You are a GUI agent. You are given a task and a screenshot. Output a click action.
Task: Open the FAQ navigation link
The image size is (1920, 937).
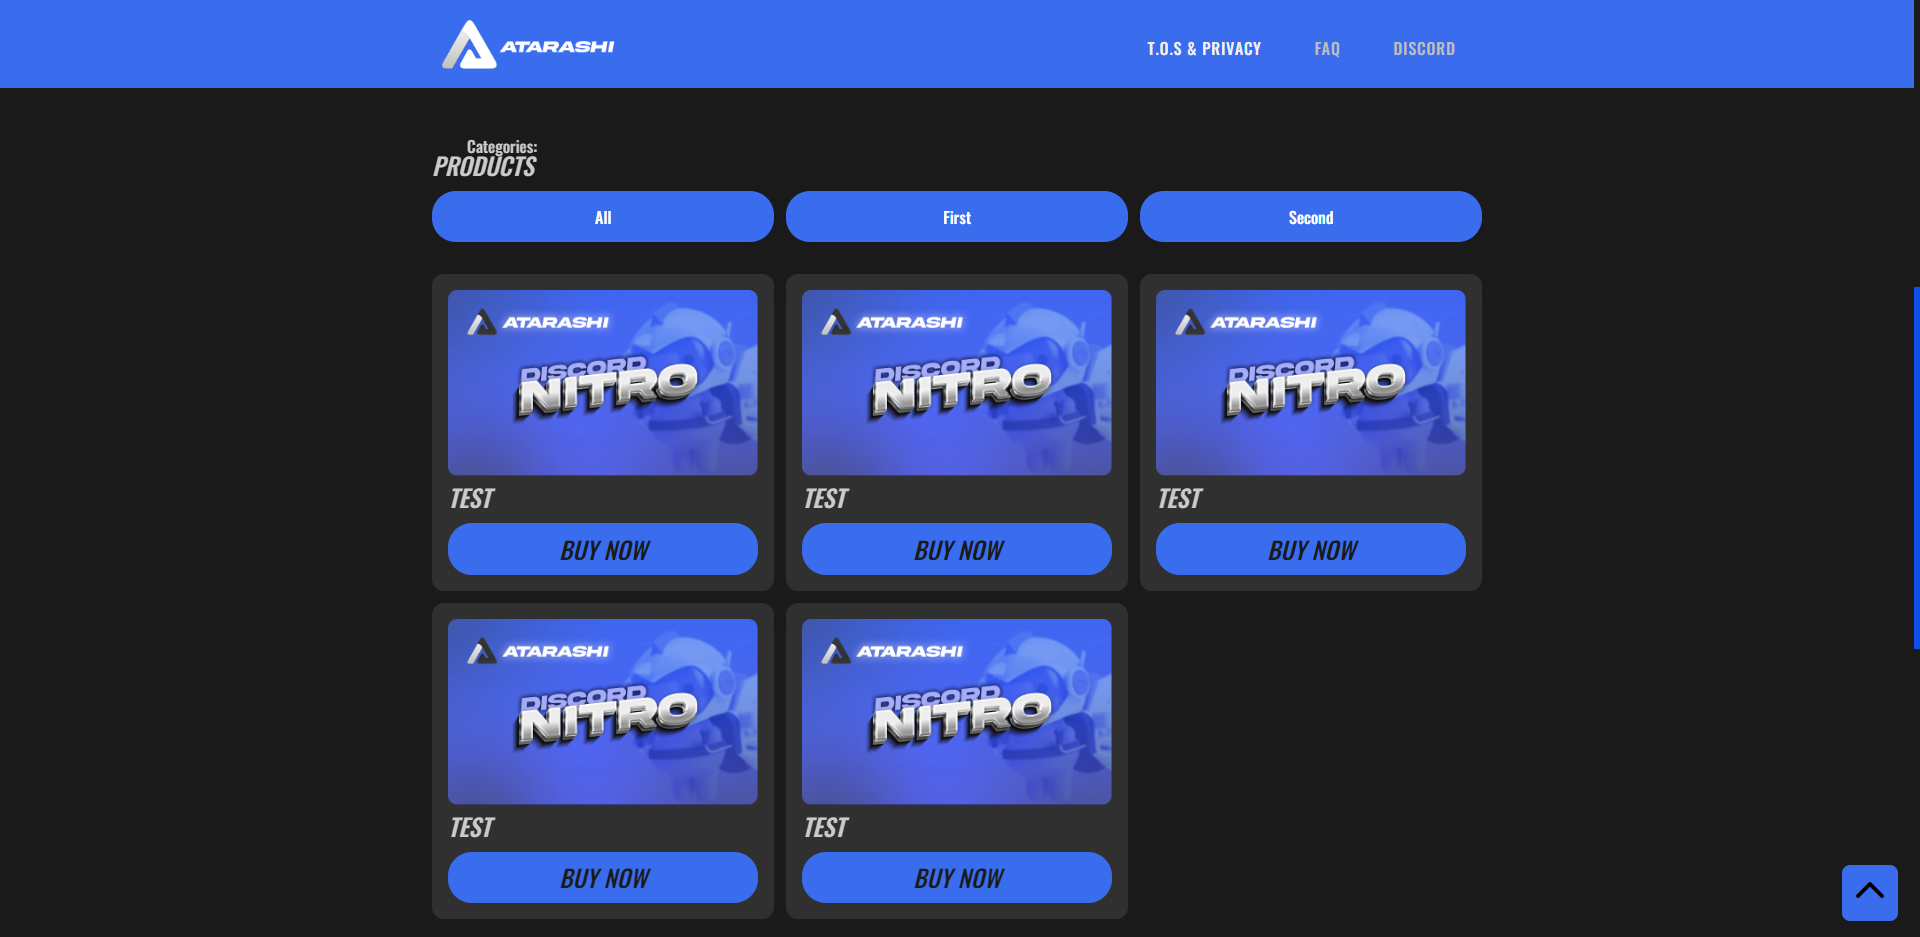pos(1326,48)
